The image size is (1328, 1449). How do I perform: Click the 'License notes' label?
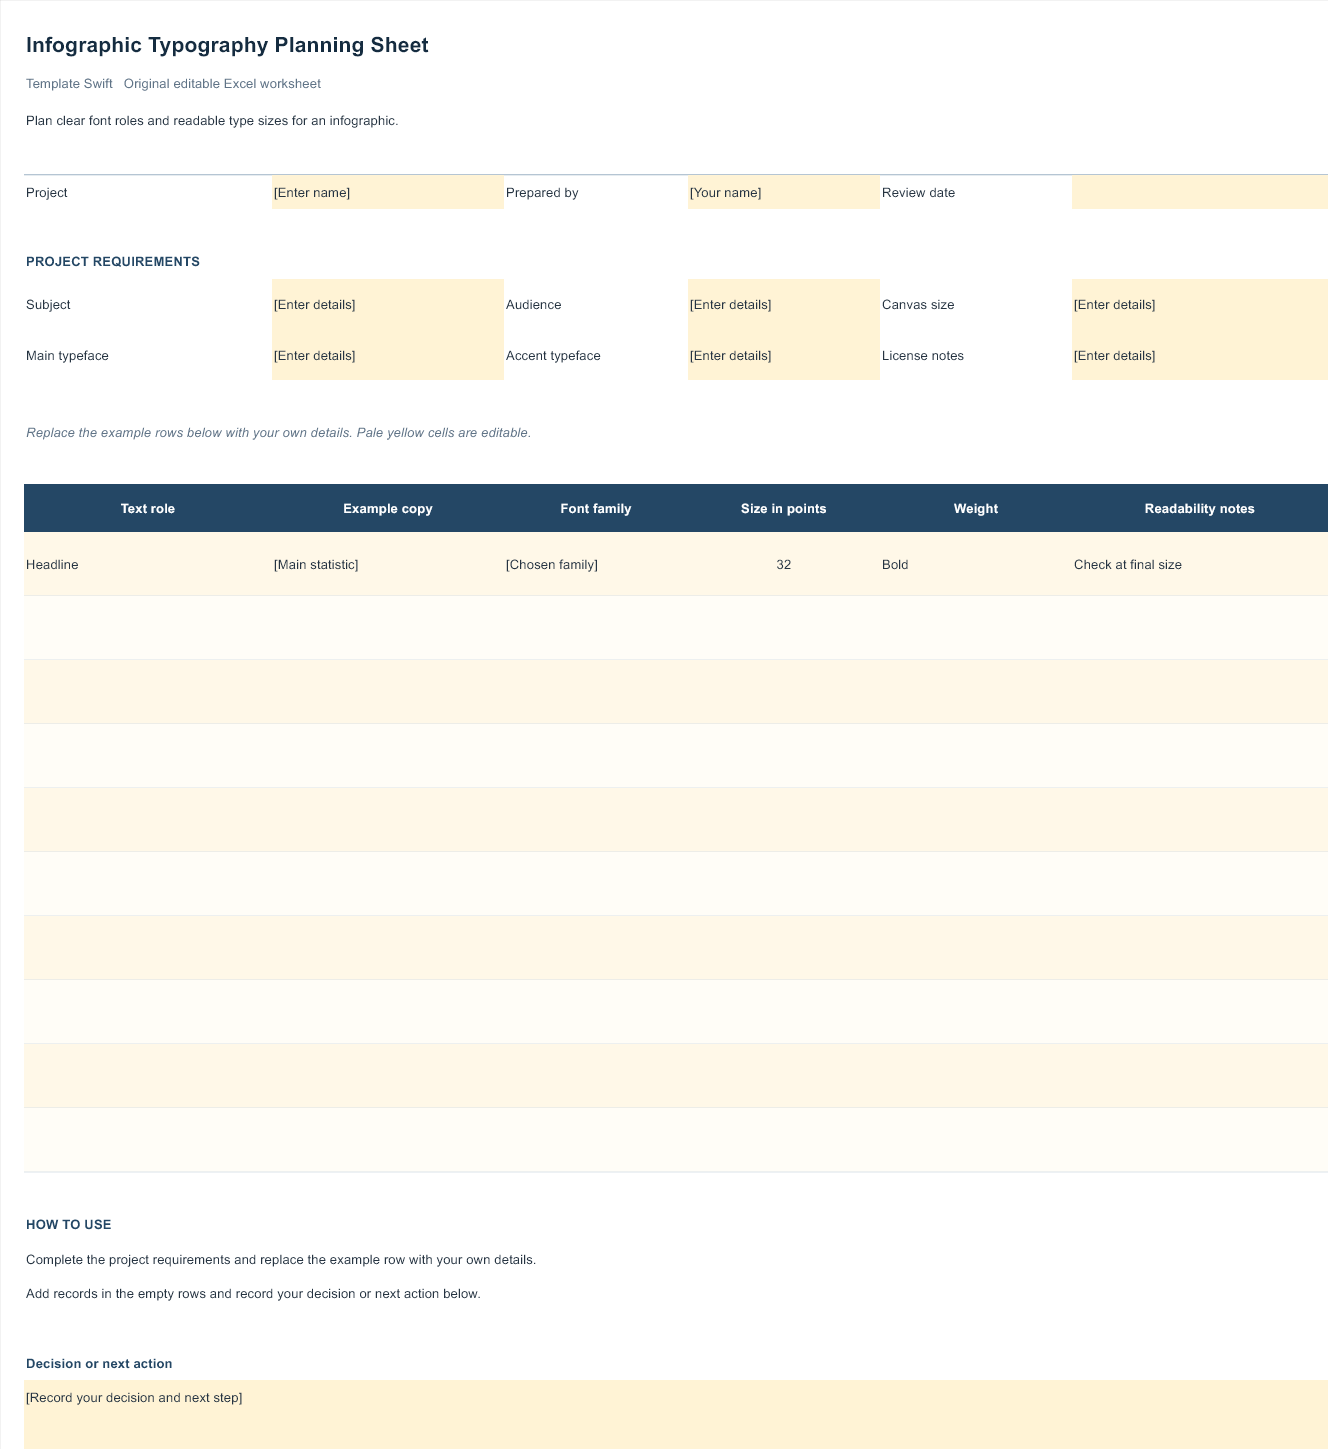923,356
